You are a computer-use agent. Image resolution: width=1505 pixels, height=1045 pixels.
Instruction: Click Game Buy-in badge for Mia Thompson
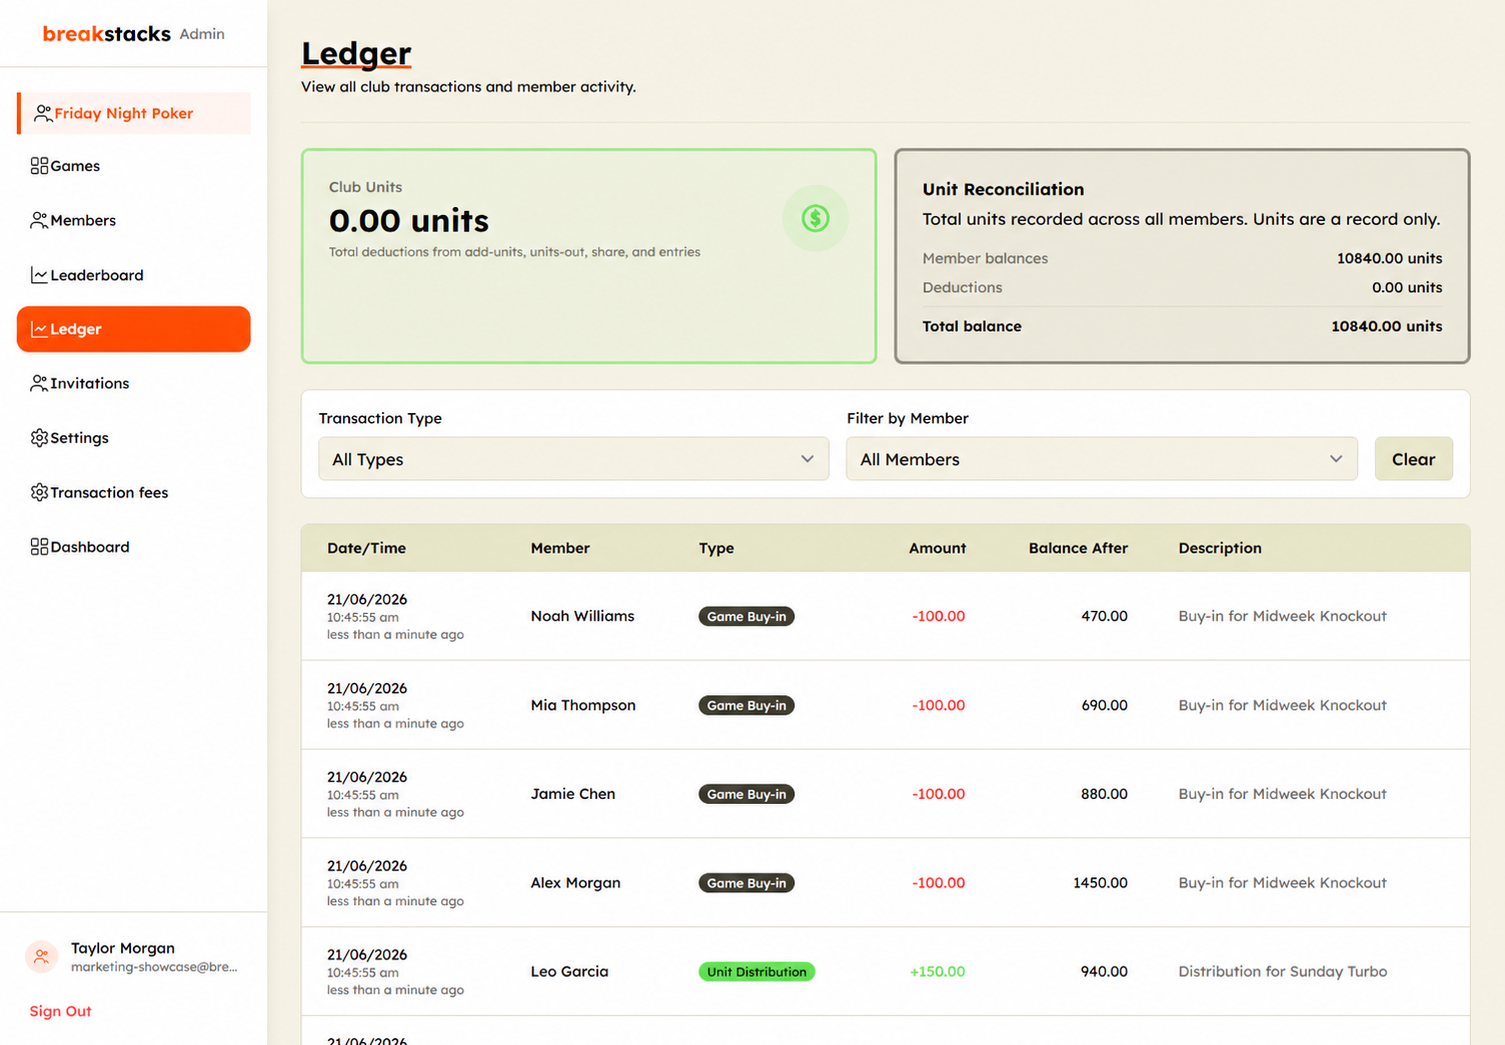[x=746, y=705]
